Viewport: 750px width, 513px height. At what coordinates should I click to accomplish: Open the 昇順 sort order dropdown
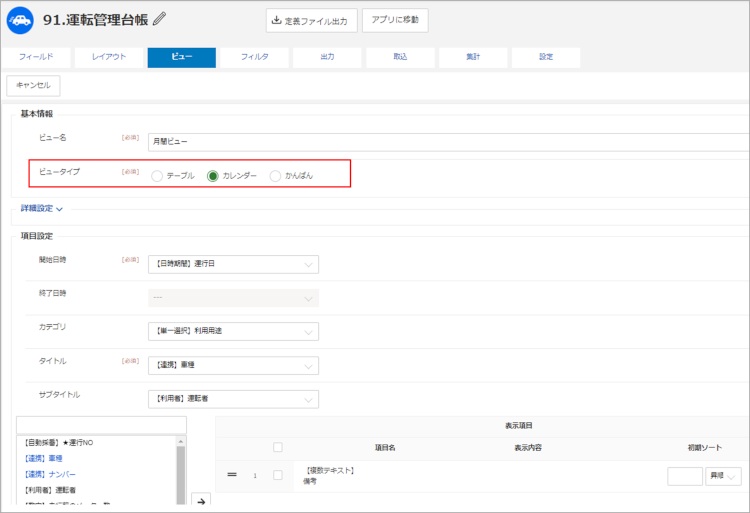click(x=723, y=476)
